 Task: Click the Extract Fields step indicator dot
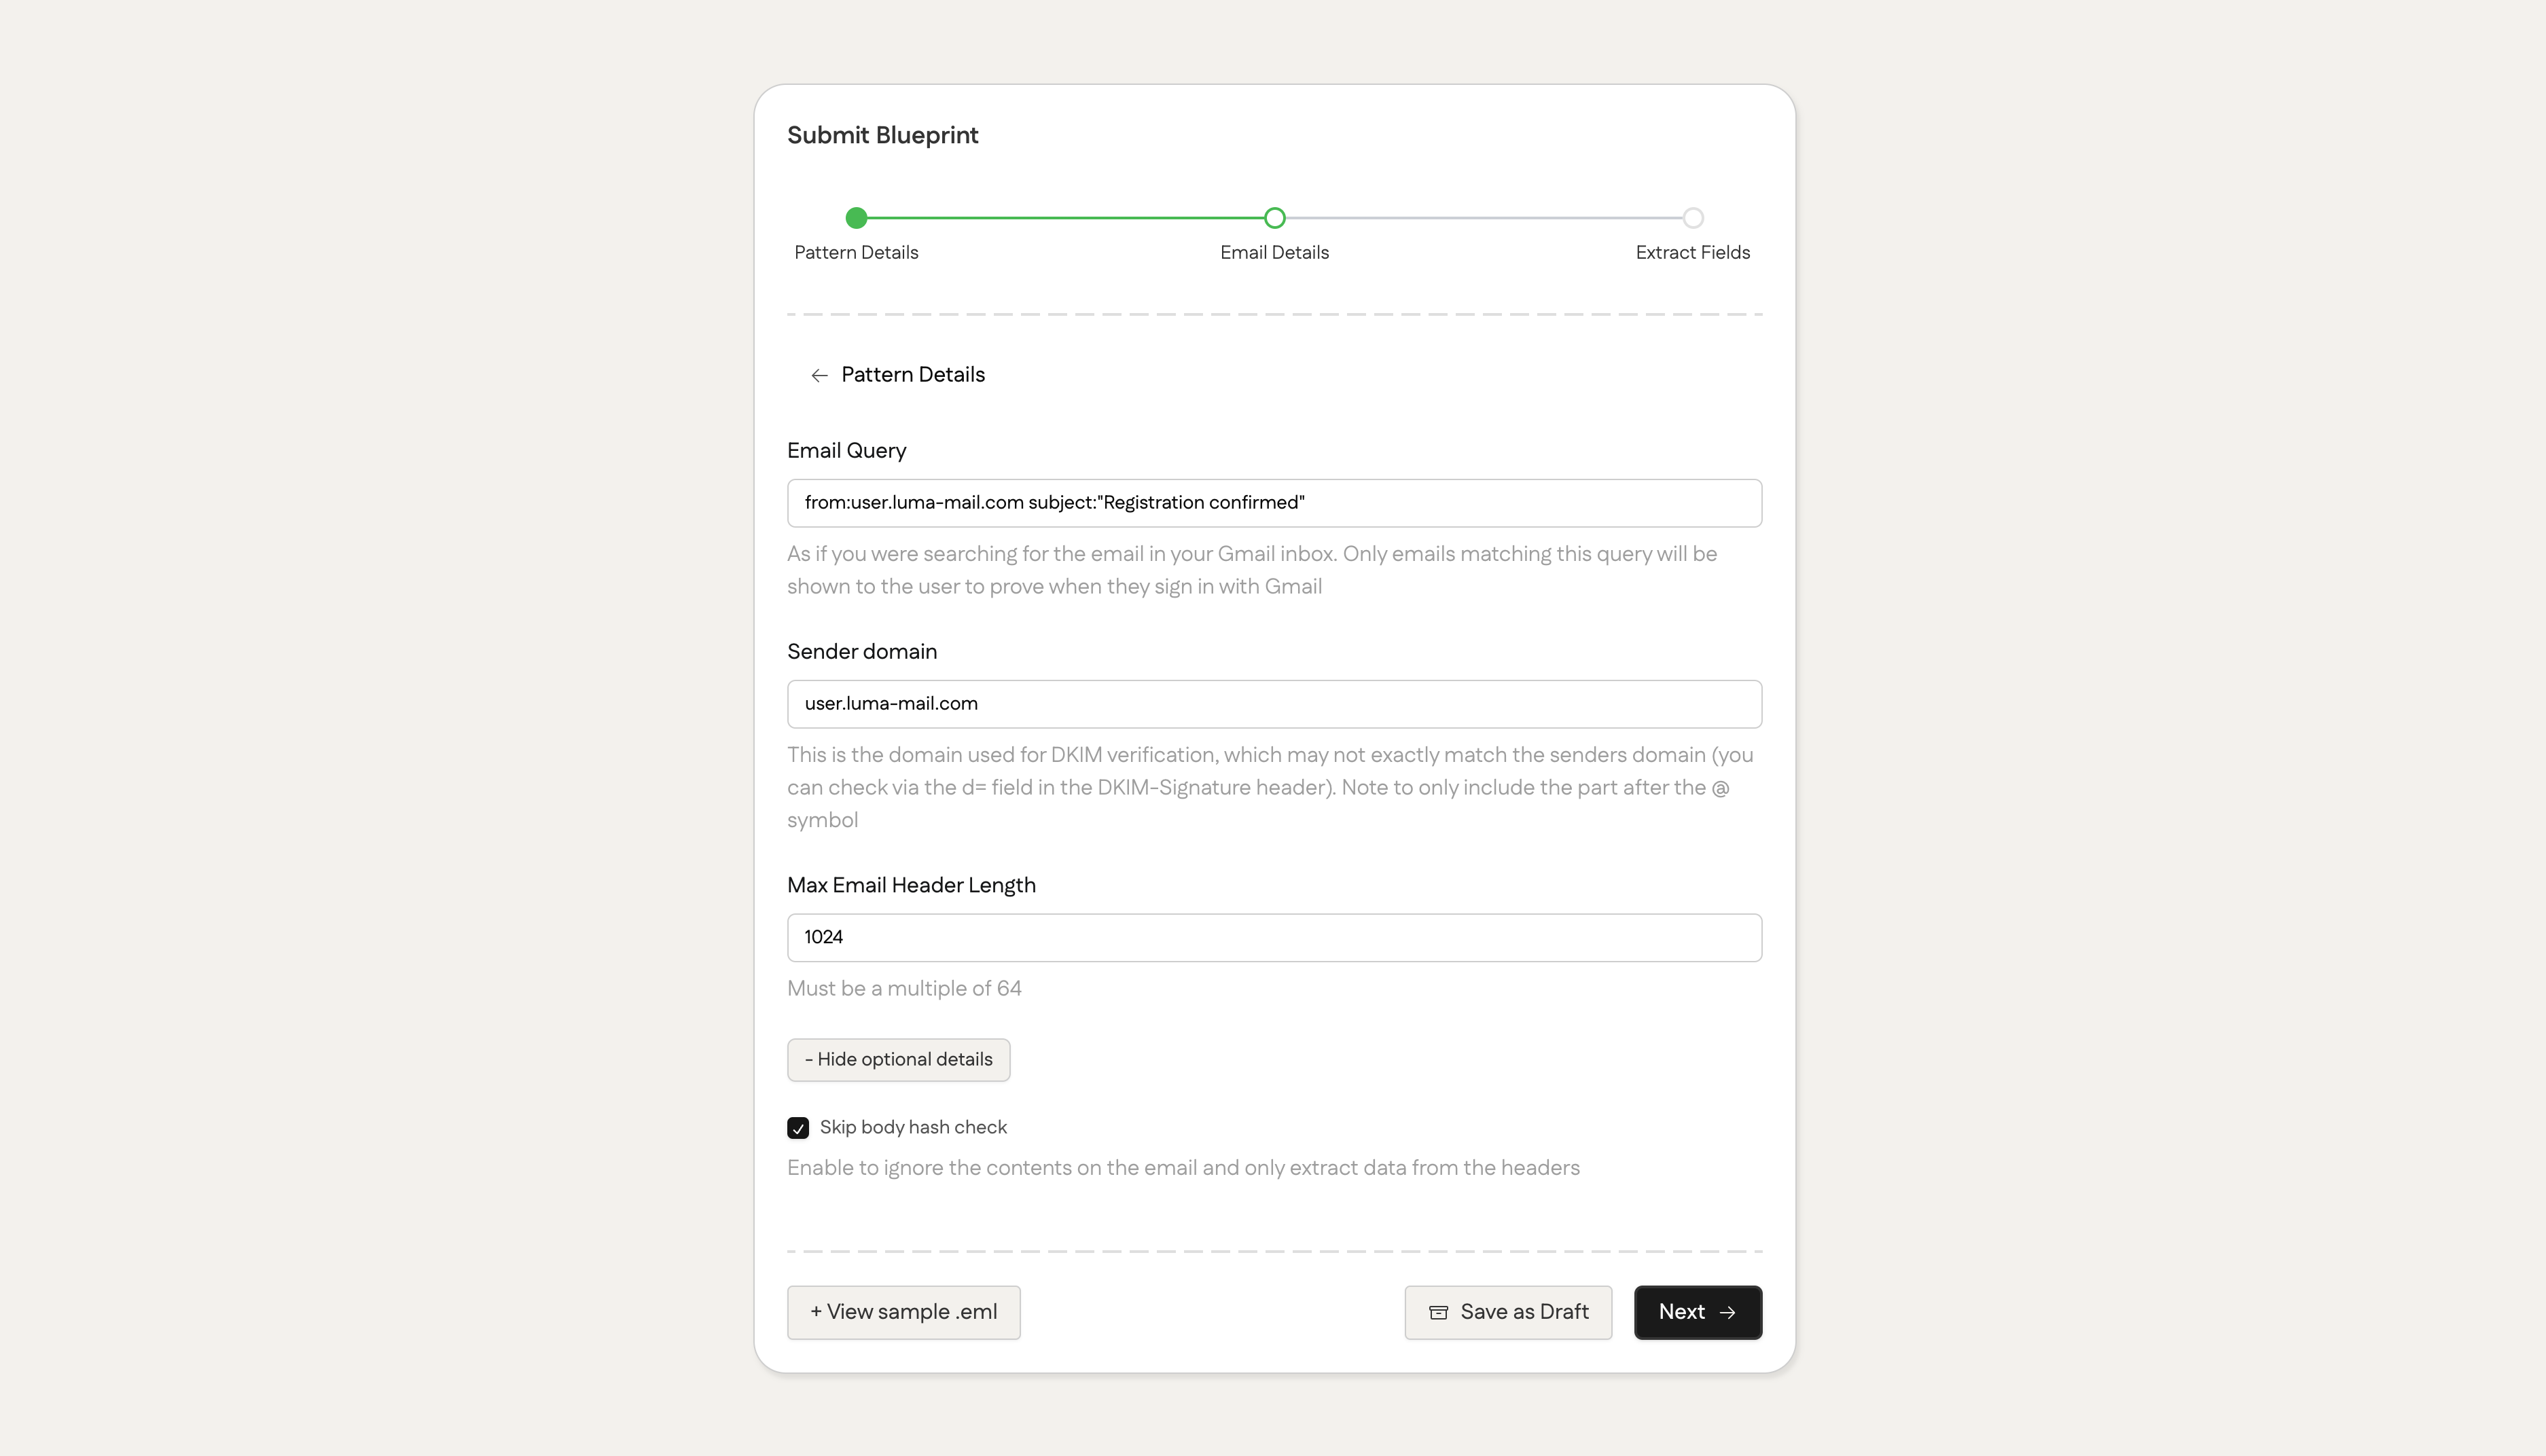click(1693, 217)
